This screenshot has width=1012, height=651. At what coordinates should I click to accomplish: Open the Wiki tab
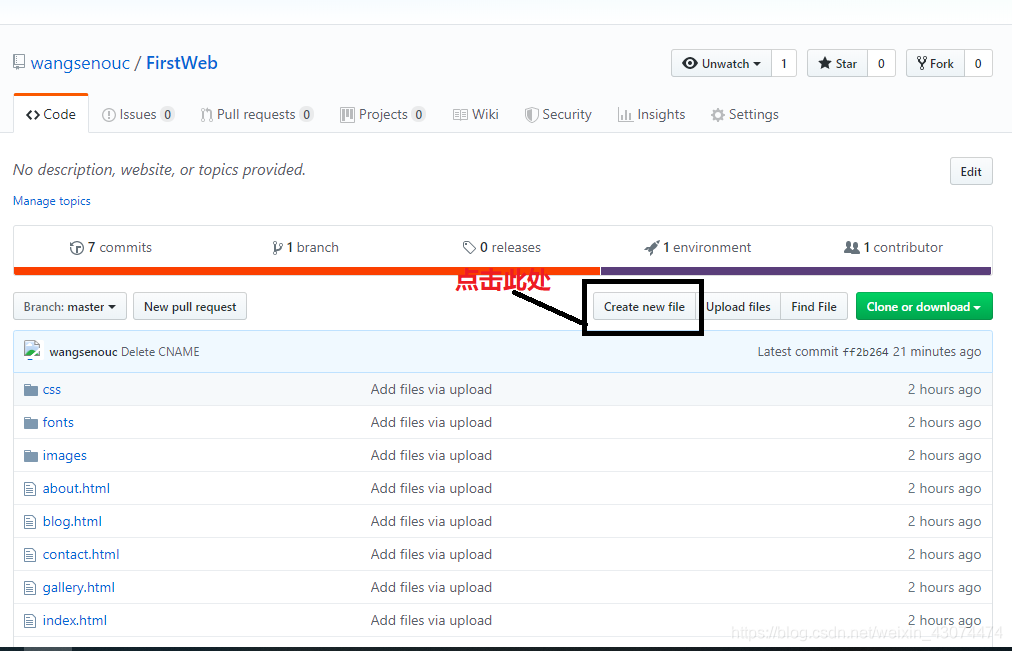(x=476, y=114)
